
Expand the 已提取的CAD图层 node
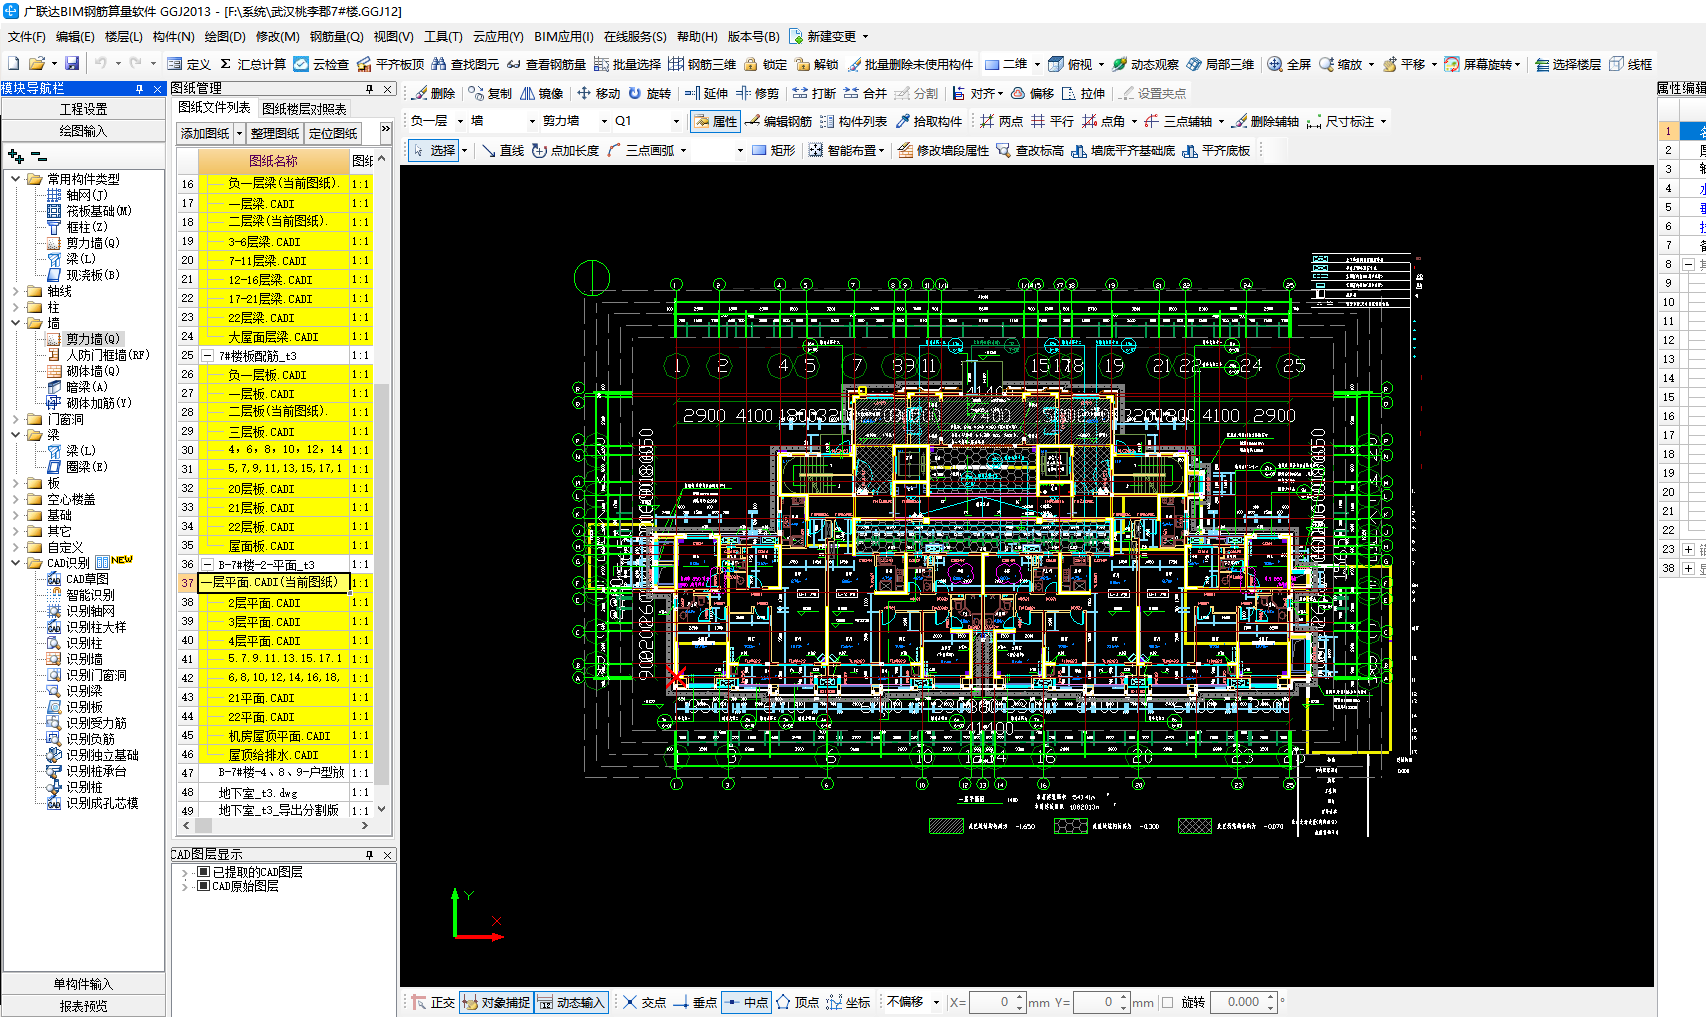pyautogui.click(x=185, y=872)
